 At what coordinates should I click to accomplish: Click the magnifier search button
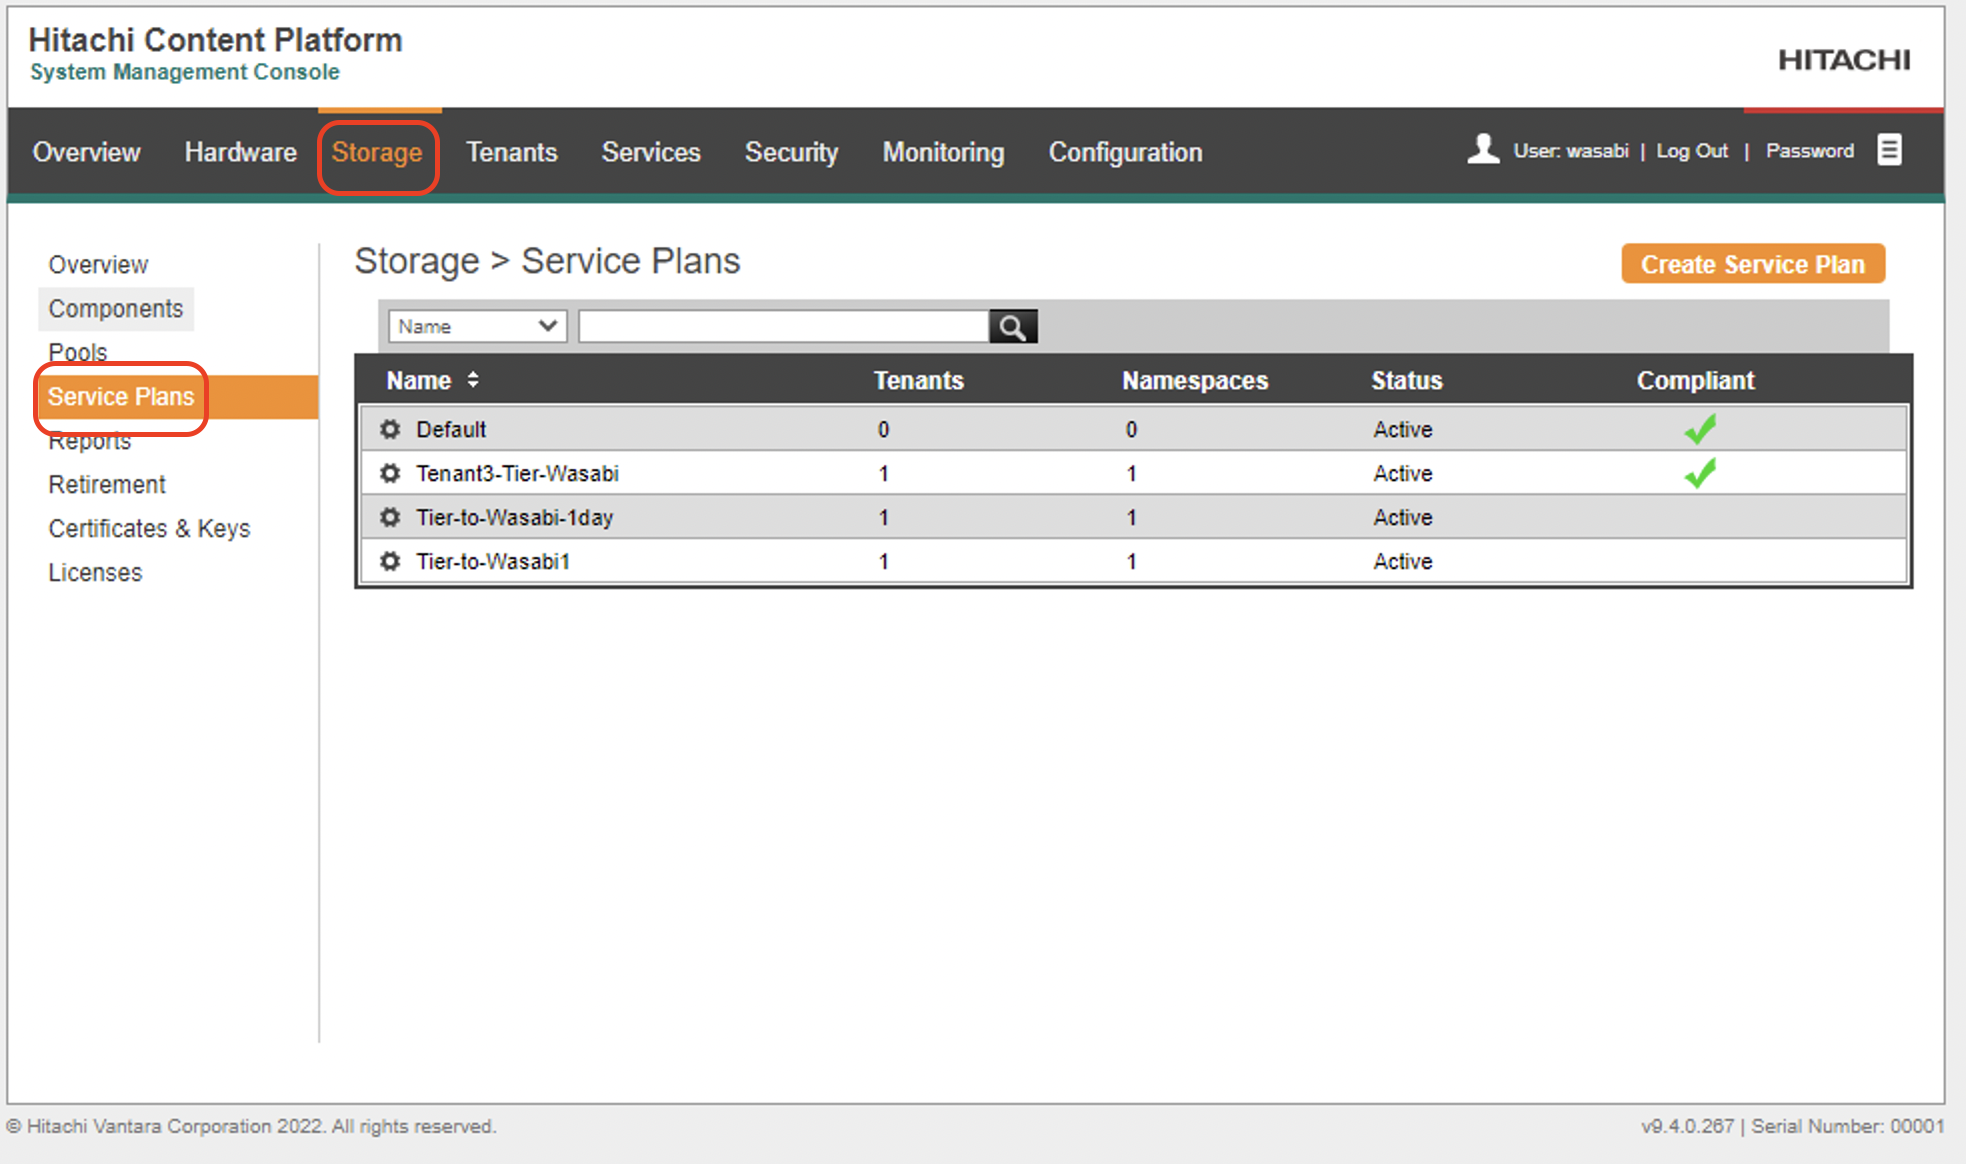coord(1013,327)
